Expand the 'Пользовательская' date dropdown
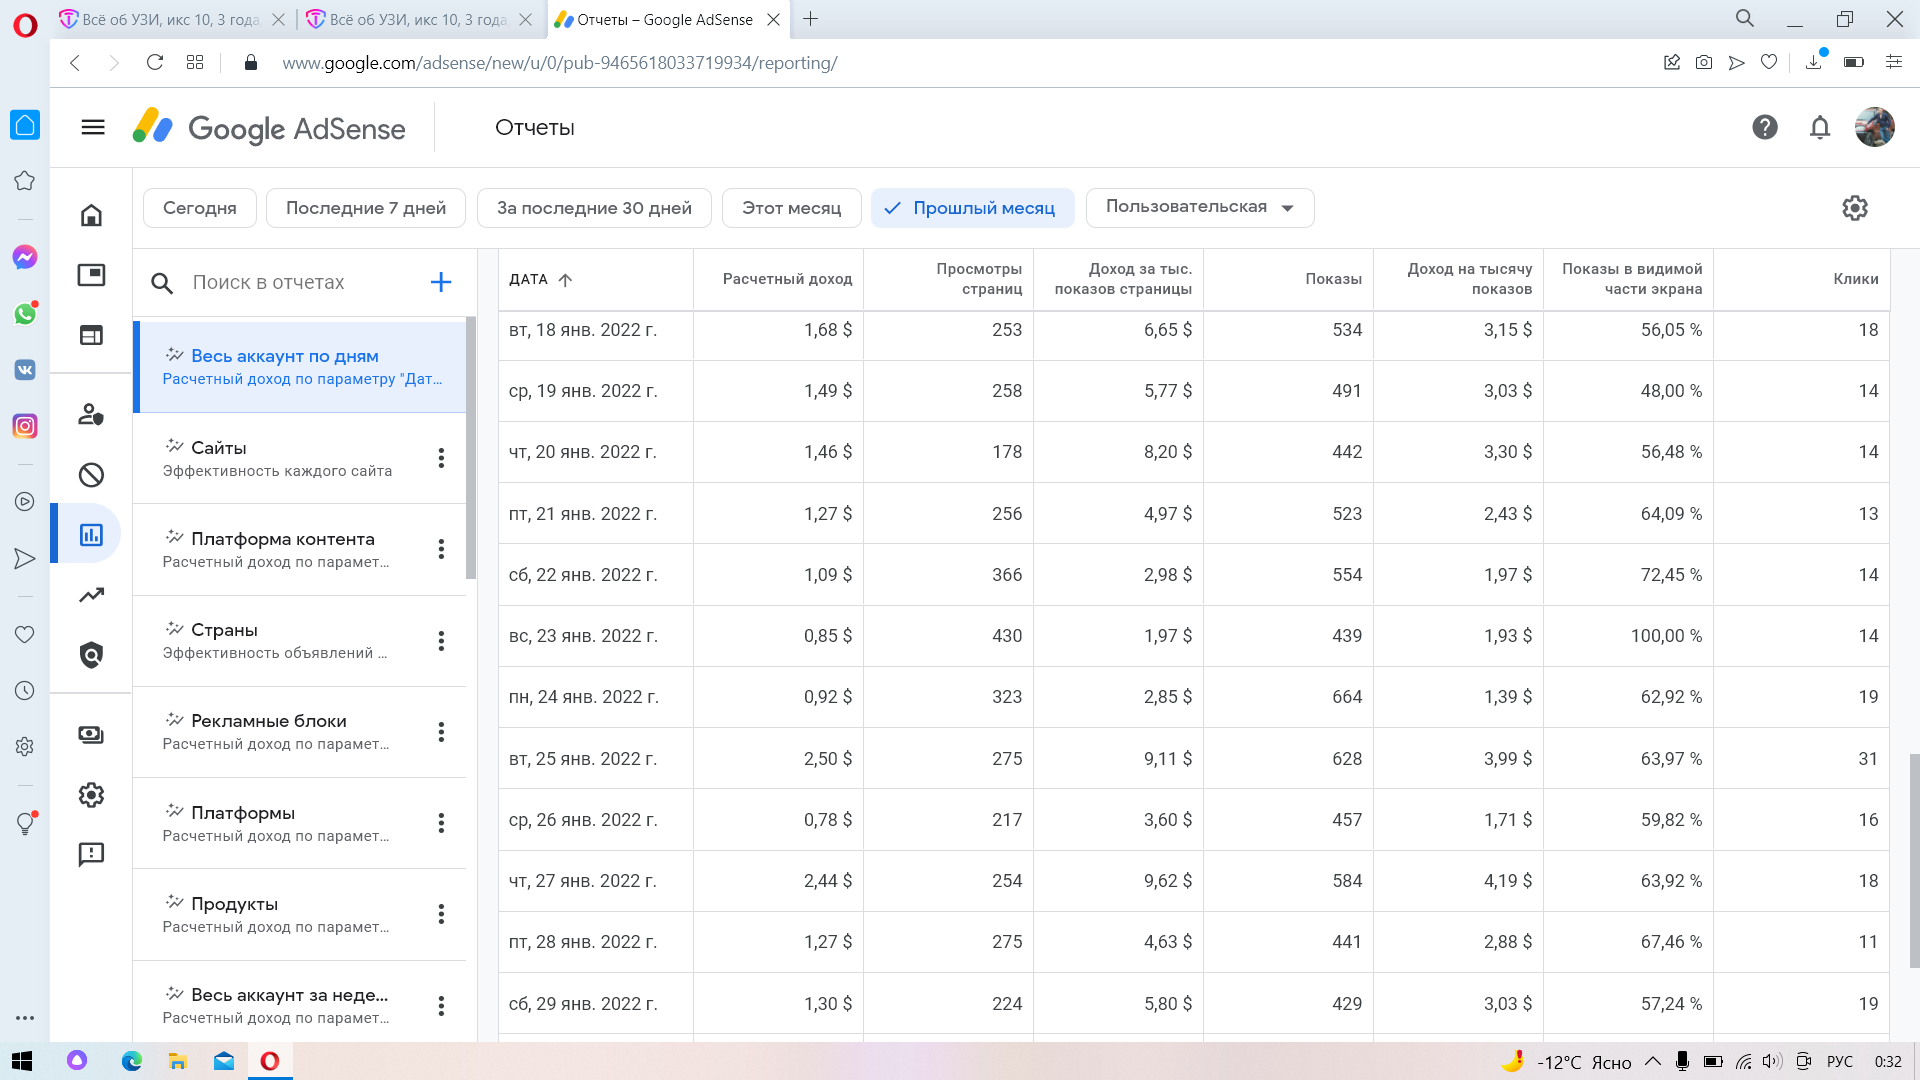 click(1199, 207)
